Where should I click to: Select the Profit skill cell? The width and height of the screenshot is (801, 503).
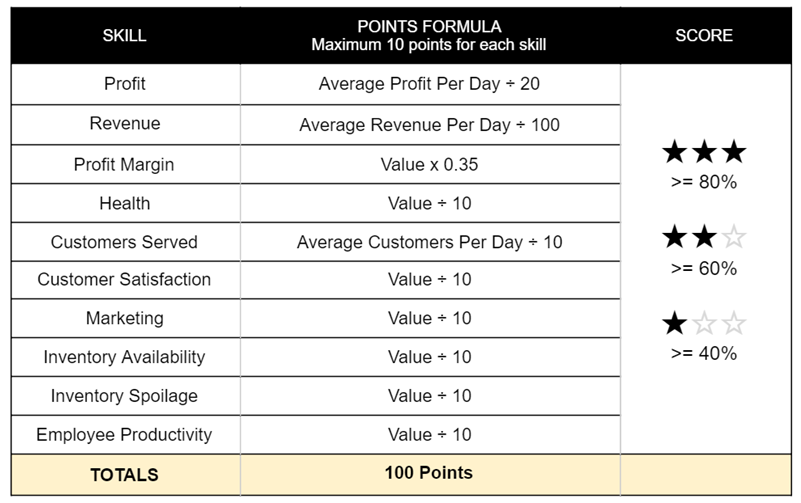coord(125,84)
